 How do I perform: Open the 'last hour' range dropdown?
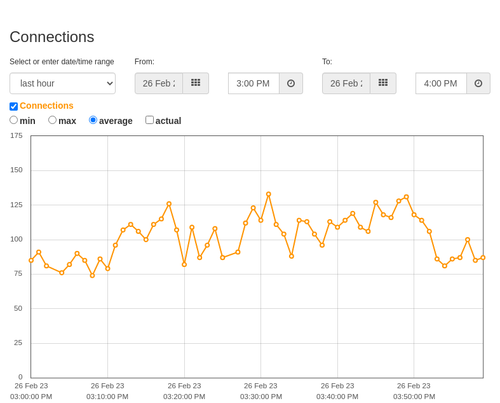pyautogui.click(x=63, y=83)
